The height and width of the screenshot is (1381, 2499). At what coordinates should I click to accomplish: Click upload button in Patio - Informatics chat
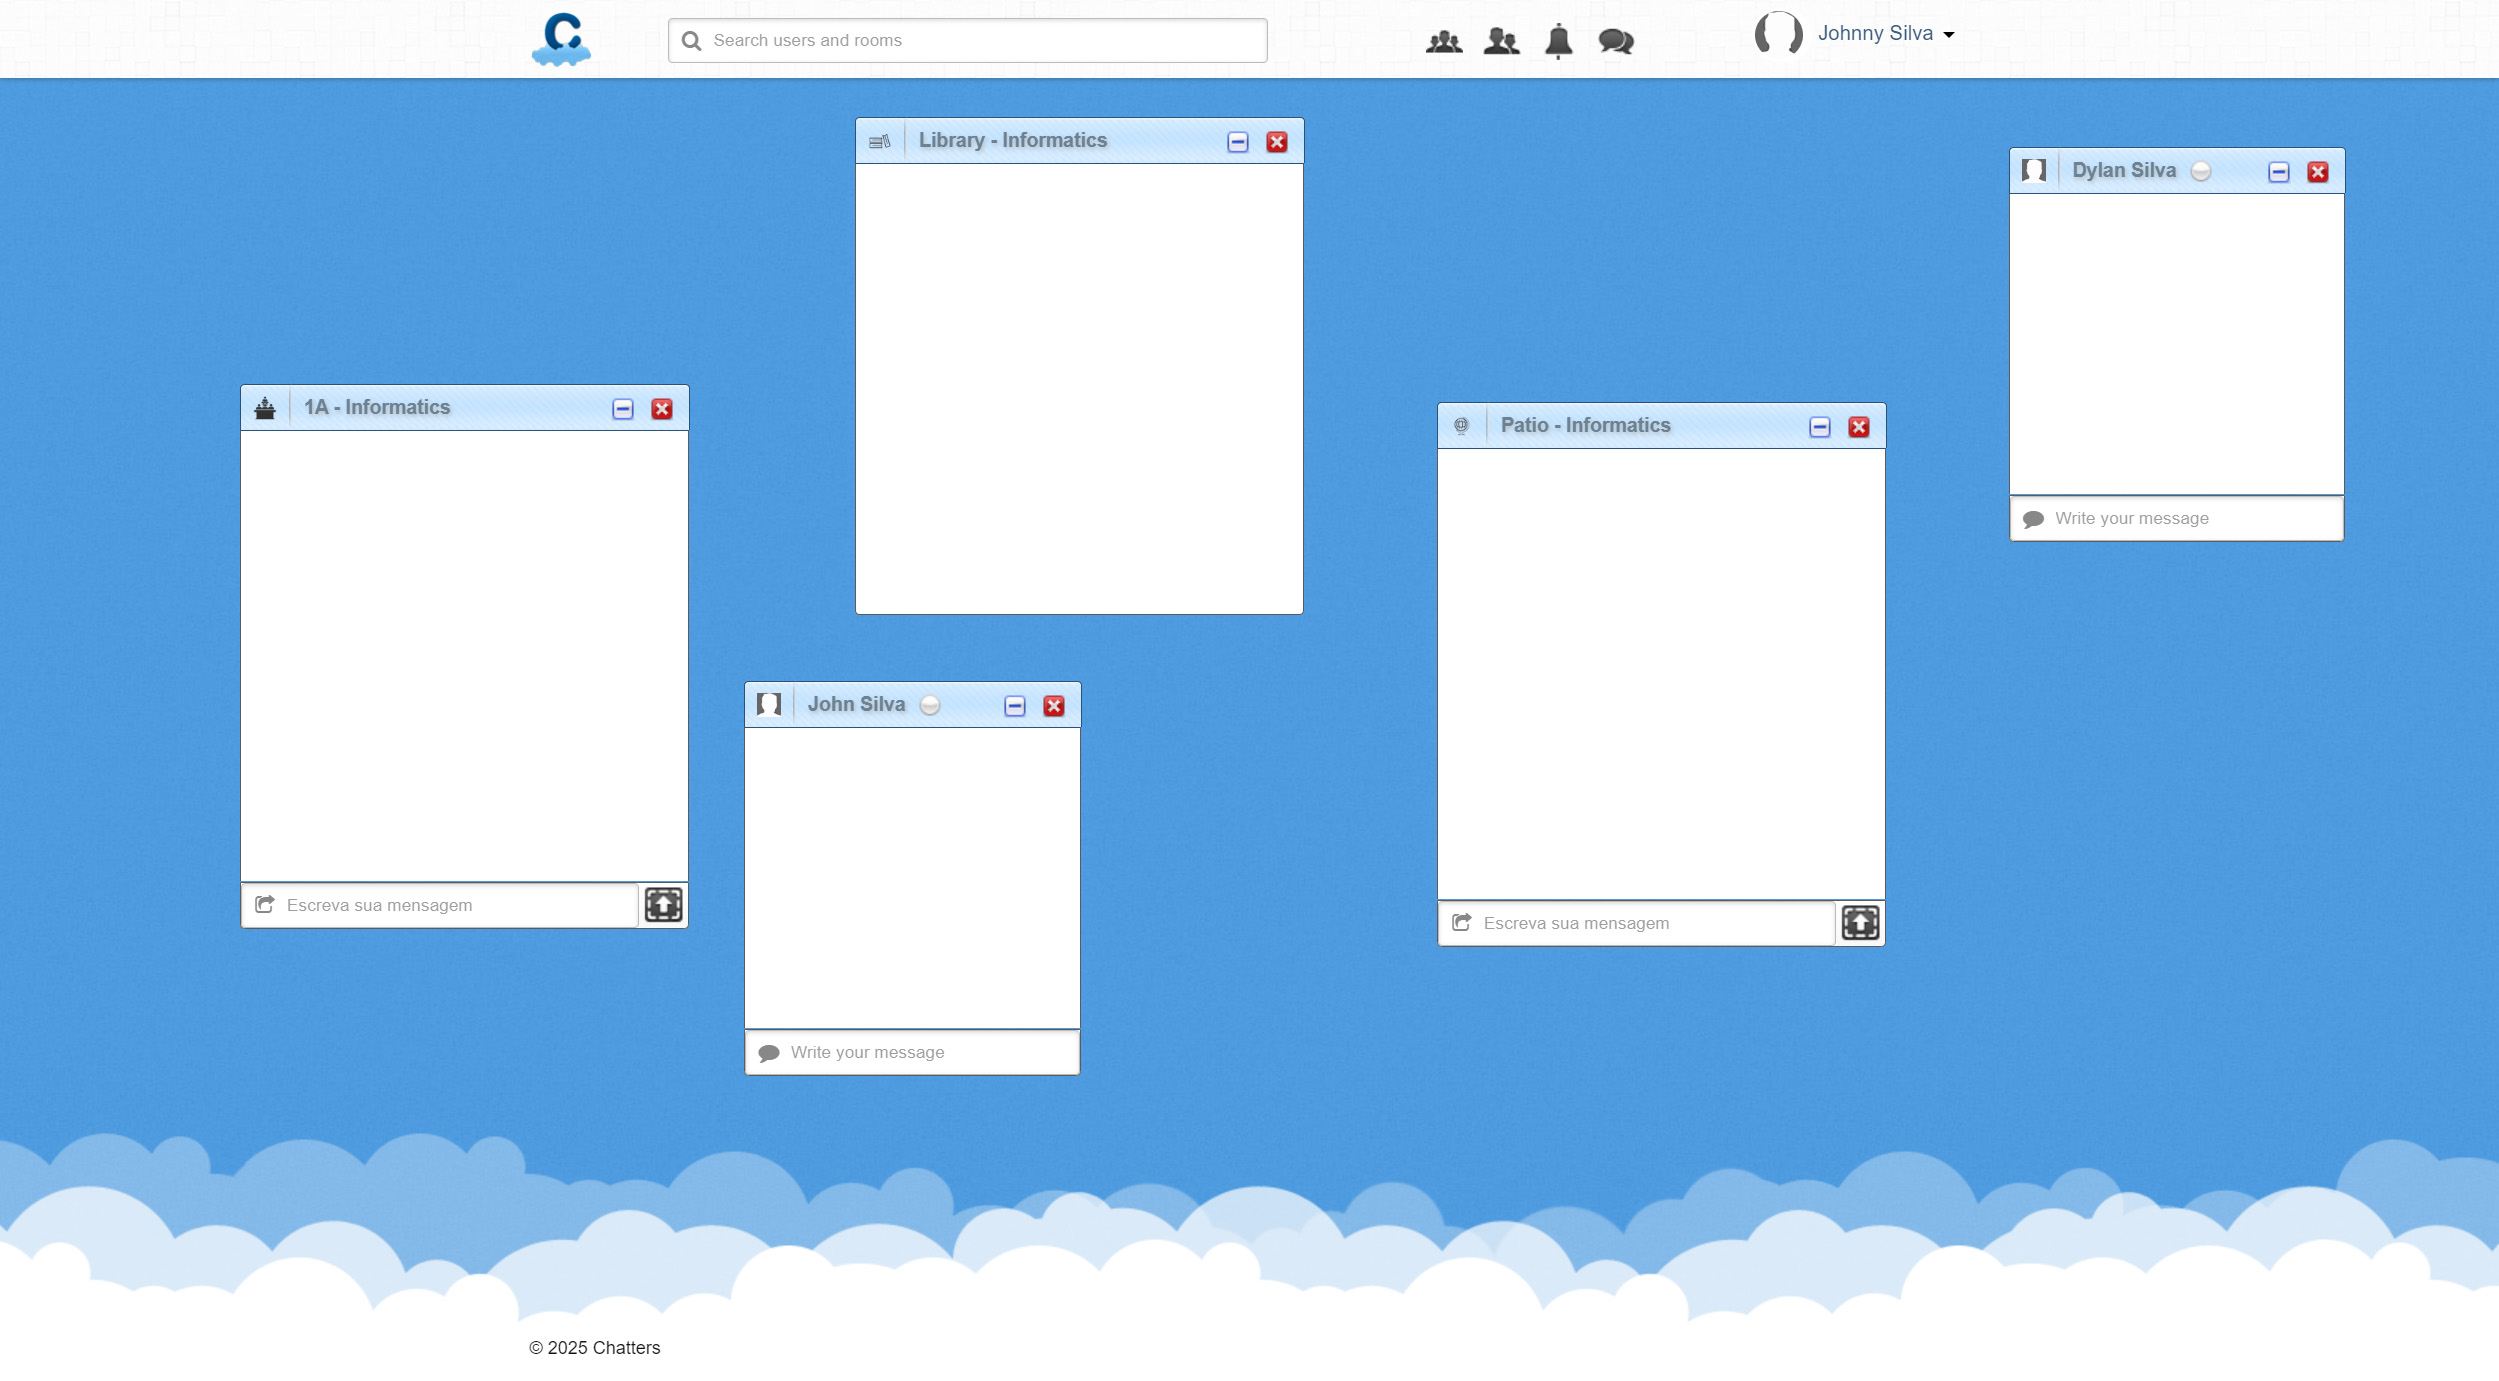tap(1860, 922)
